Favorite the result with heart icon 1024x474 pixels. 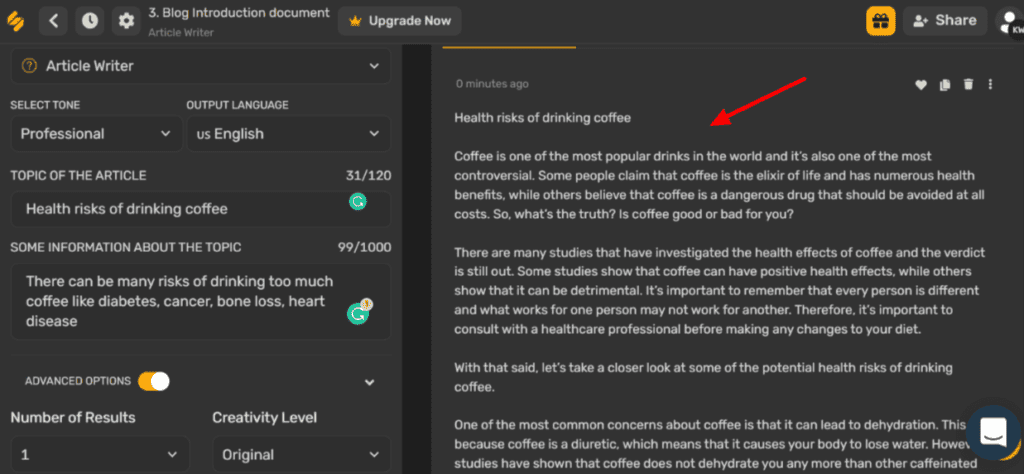coord(921,85)
